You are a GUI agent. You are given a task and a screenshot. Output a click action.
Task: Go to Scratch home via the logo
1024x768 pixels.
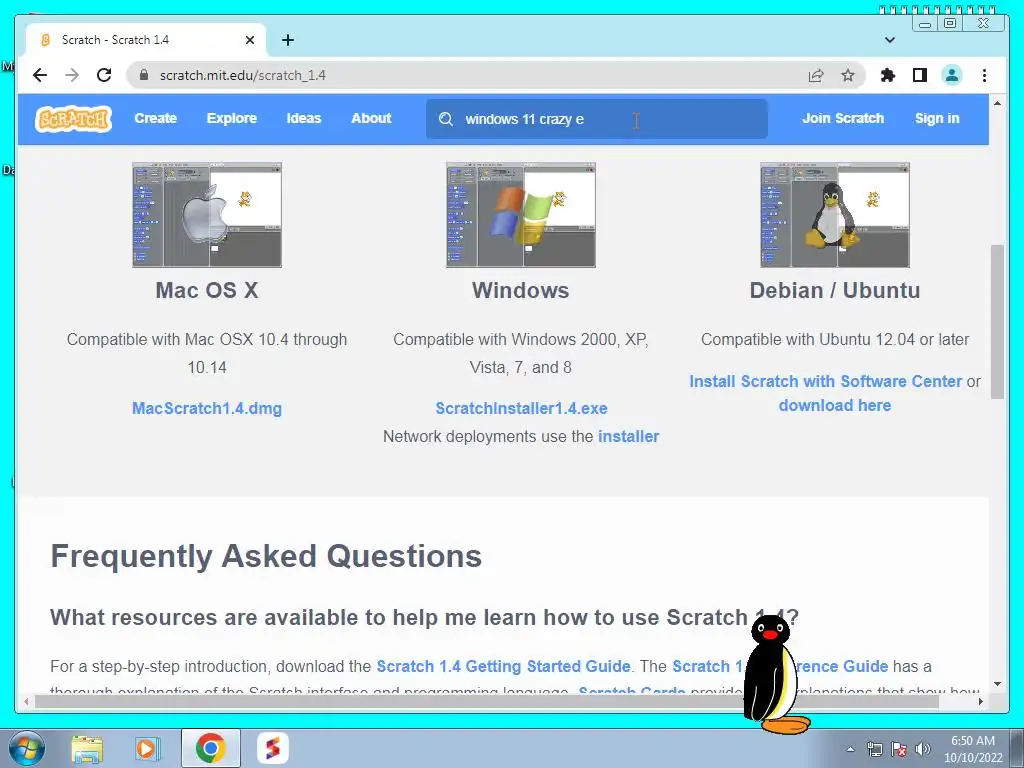(x=73, y=119)
